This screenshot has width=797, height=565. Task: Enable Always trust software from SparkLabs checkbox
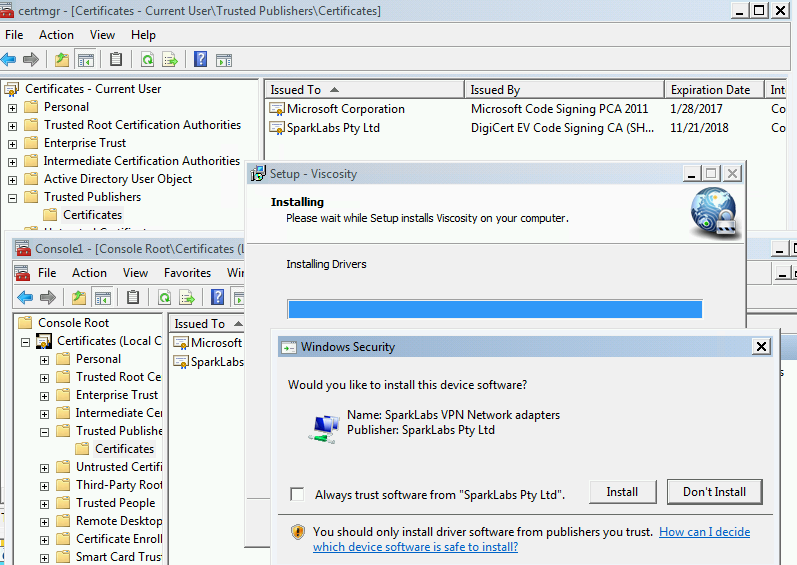tap(297, 494)
